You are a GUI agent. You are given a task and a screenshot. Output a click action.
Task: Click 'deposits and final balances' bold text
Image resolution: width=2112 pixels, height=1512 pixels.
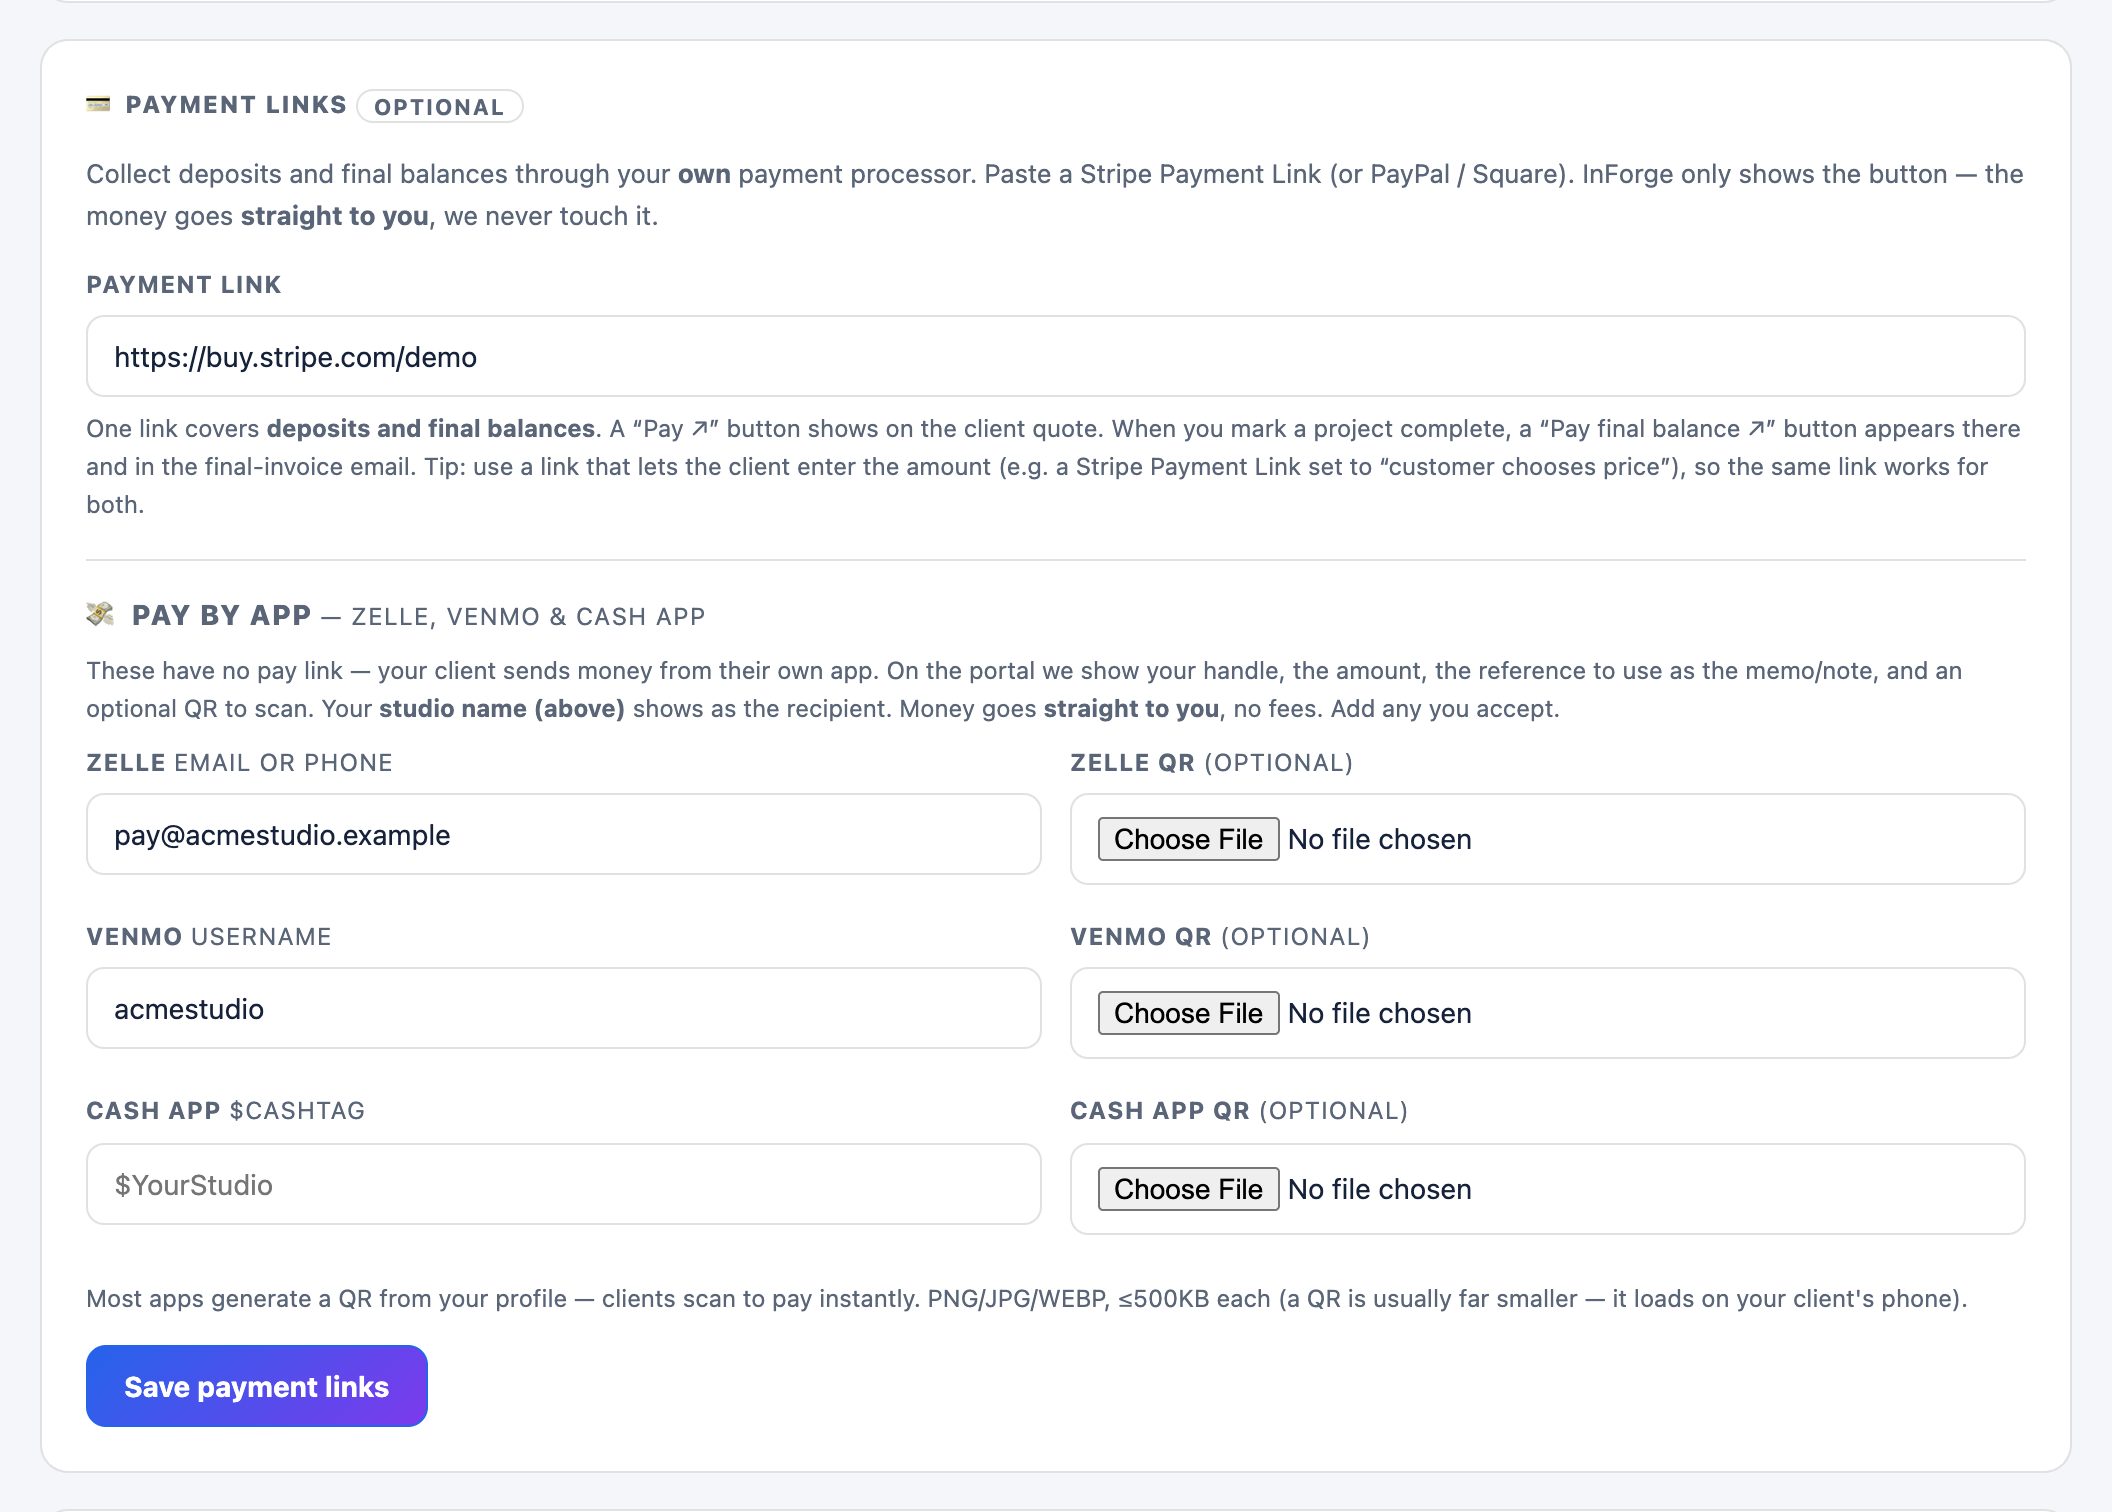431,429
